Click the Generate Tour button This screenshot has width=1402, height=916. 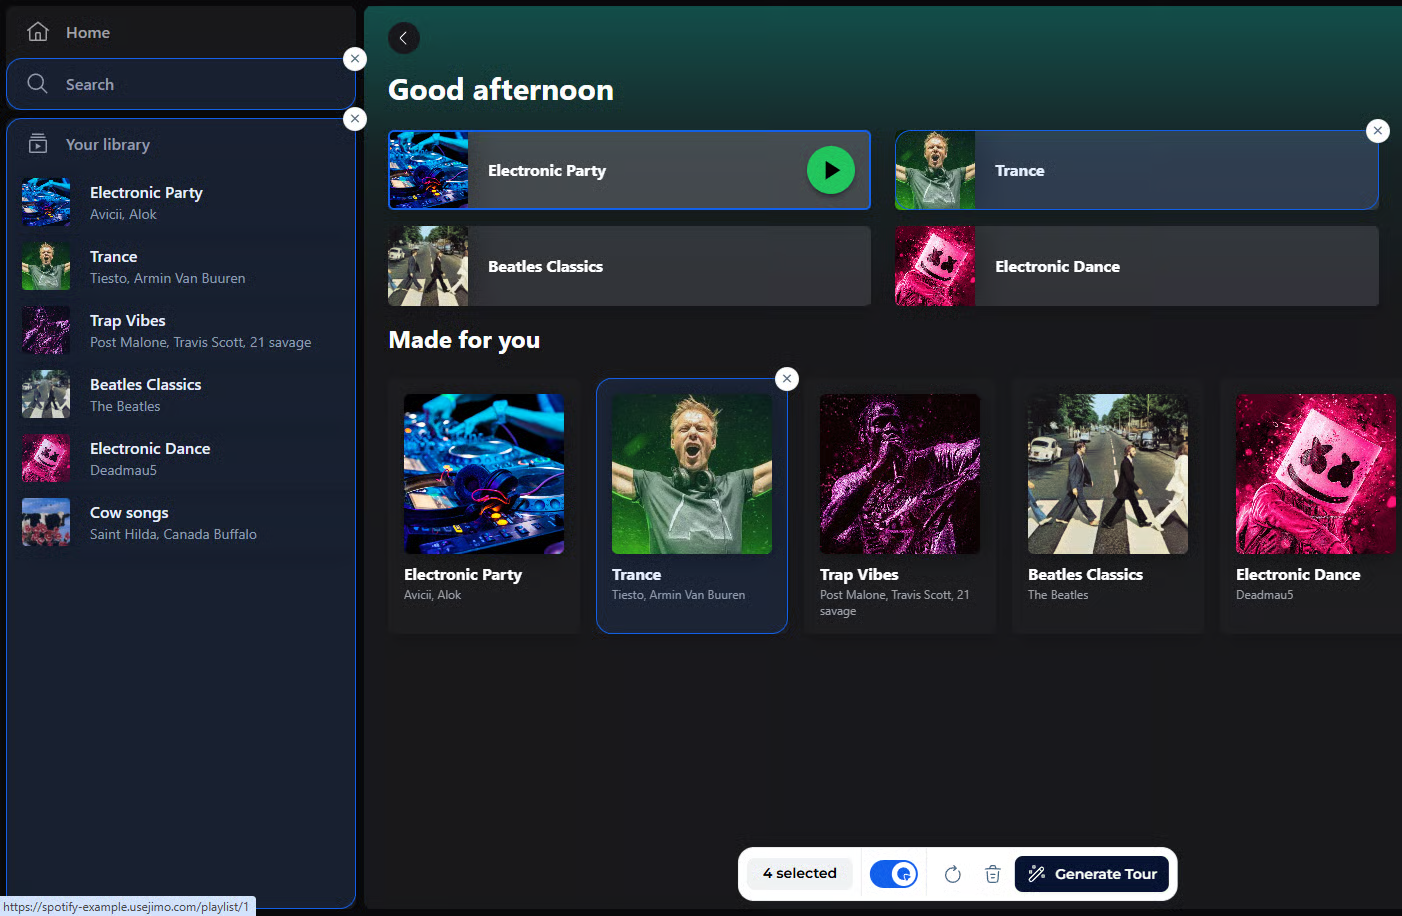click(x=1091, y=874)
